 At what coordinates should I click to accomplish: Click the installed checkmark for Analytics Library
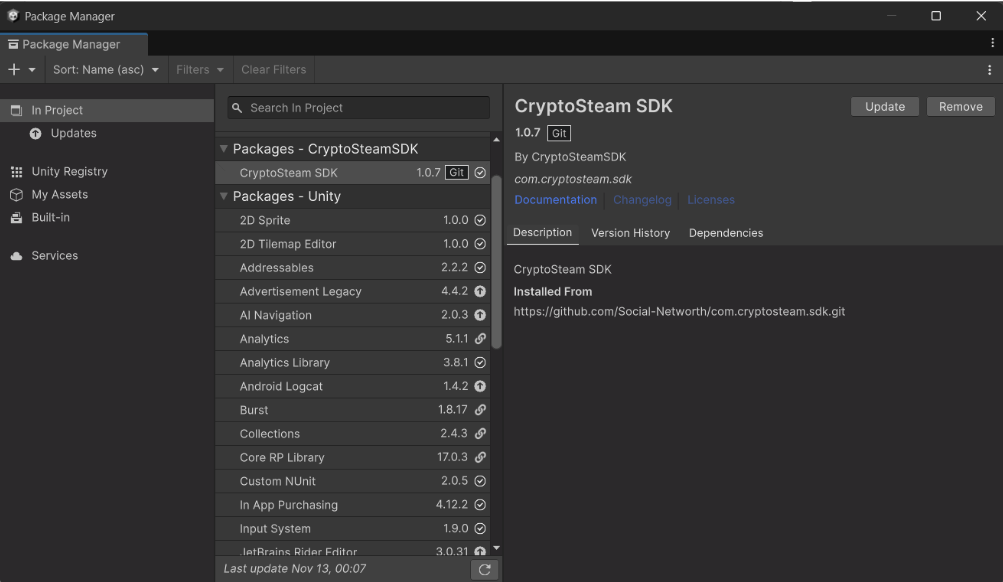tap(480, 362)
